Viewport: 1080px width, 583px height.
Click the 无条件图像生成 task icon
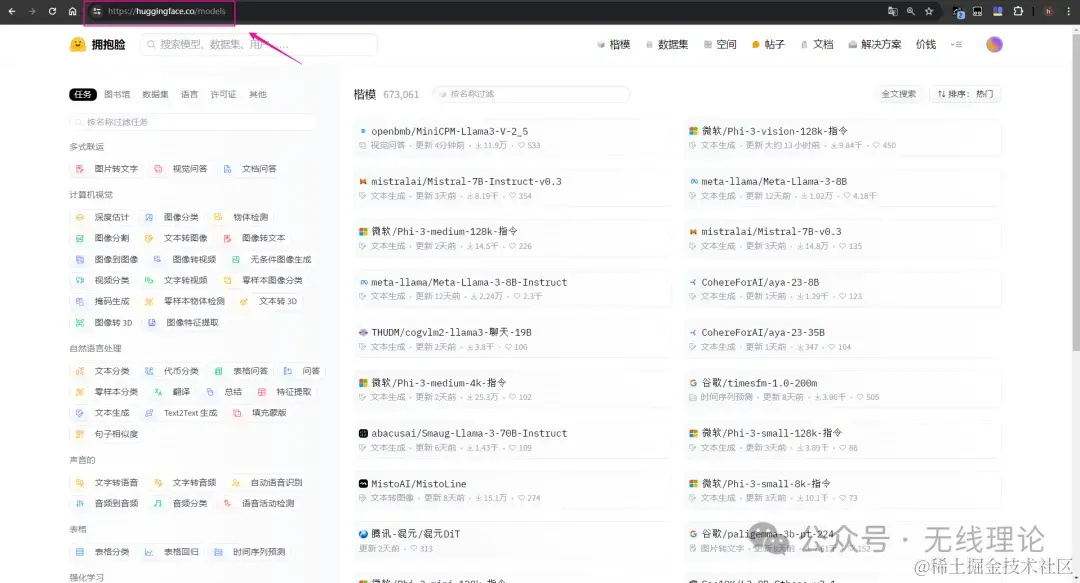[x=236, y=260]
